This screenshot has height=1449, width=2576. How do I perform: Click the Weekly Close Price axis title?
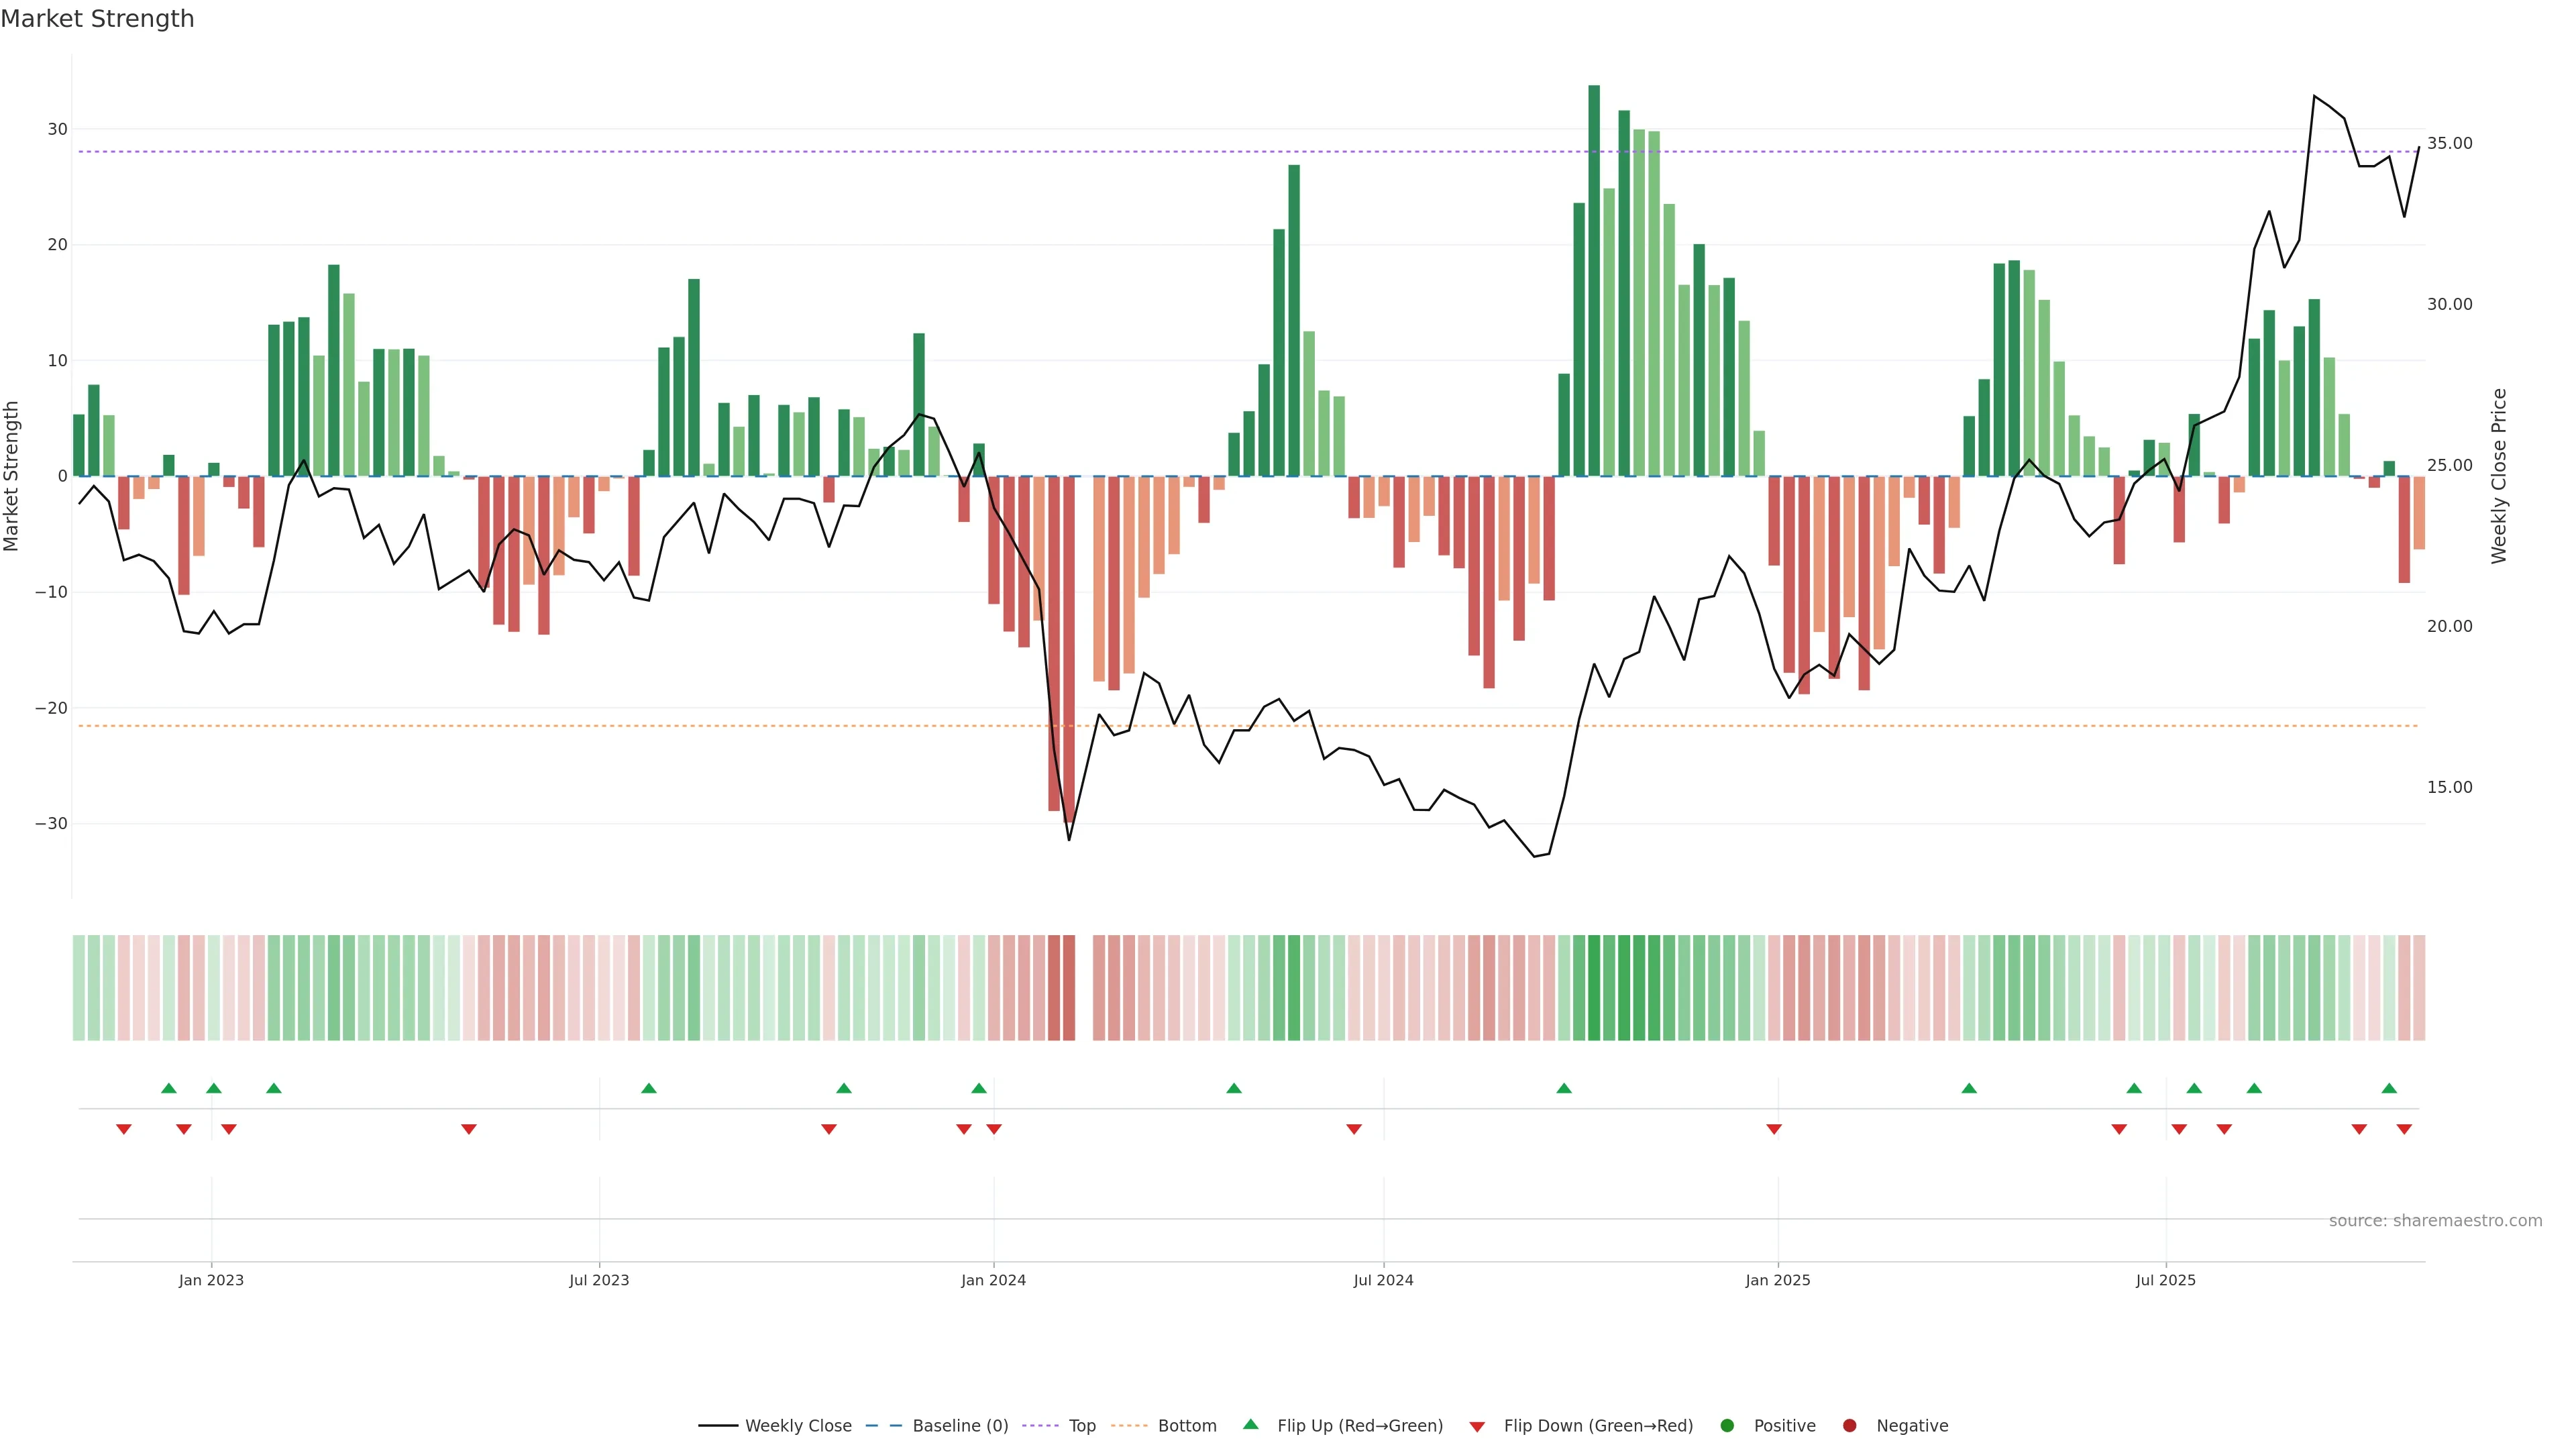[2499, 476]
